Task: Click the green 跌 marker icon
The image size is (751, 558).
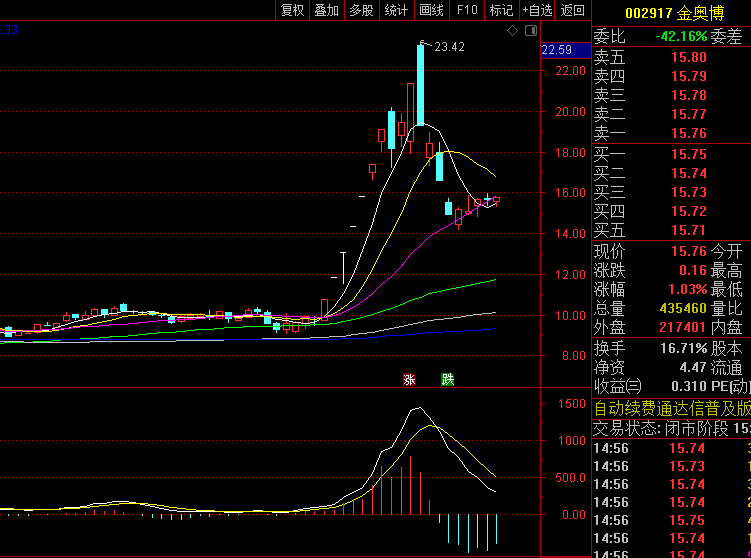Action: pos(448,379)
